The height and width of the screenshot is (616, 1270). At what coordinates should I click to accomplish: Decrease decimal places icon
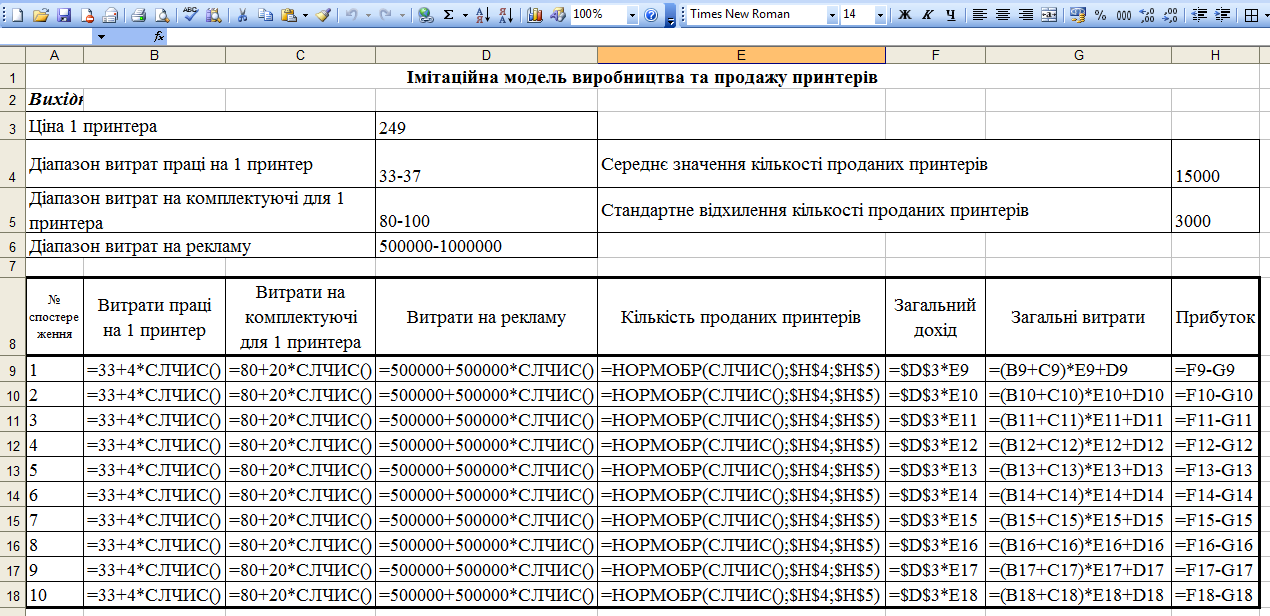tap(1169, 15)
